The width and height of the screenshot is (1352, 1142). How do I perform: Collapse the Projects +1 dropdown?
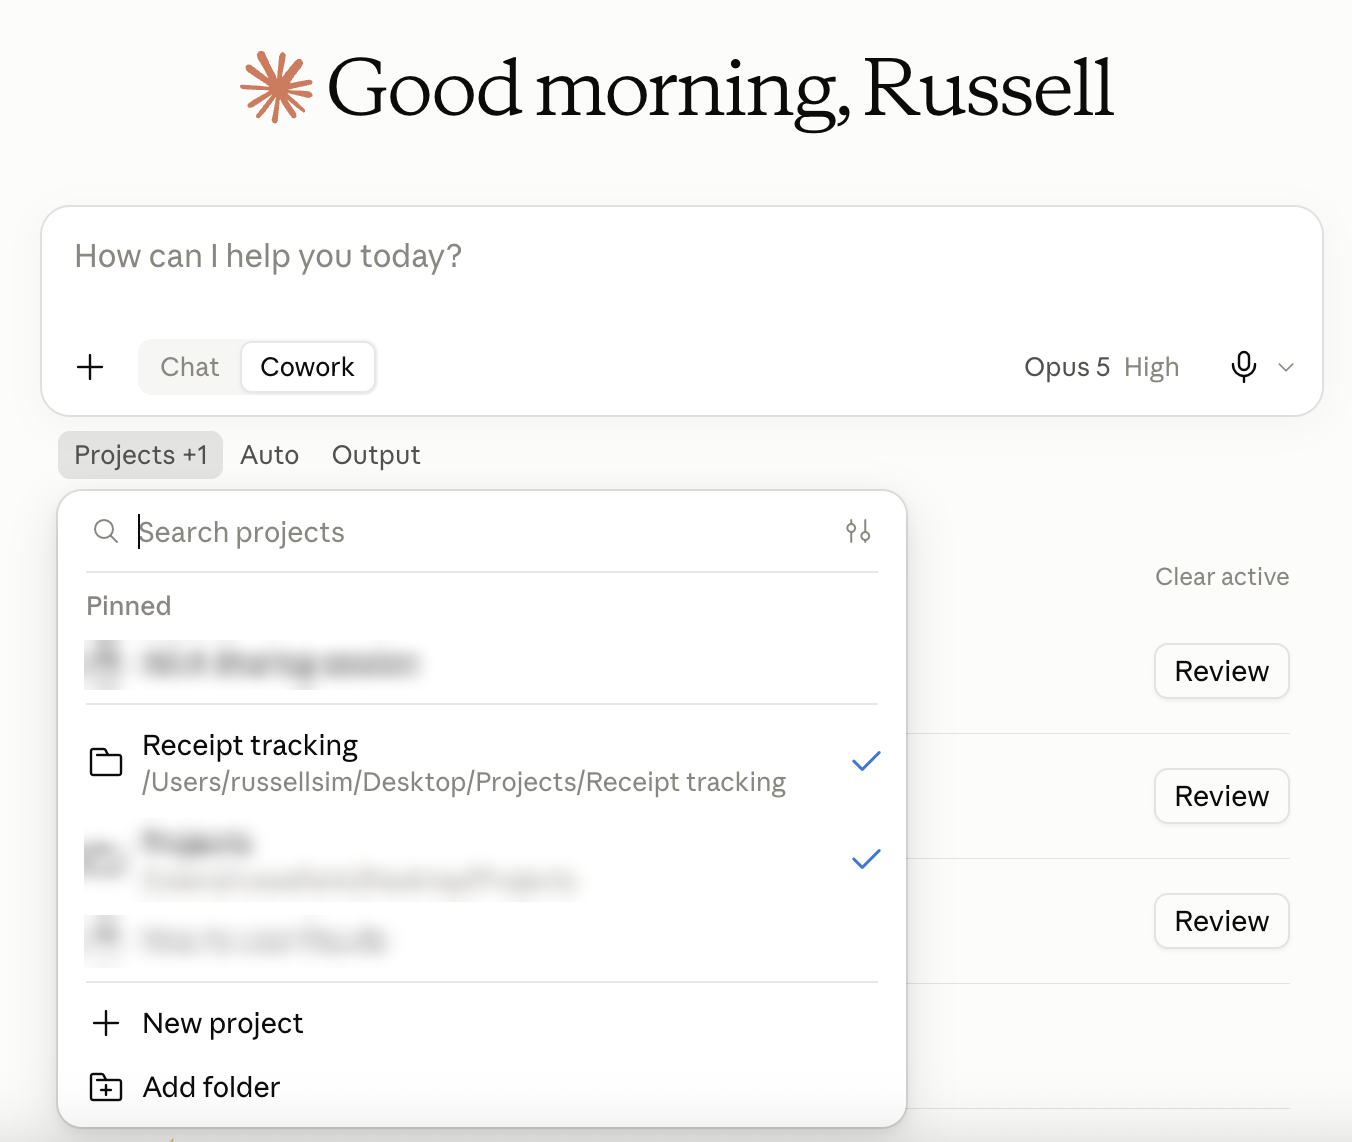(x=140, y=455)
